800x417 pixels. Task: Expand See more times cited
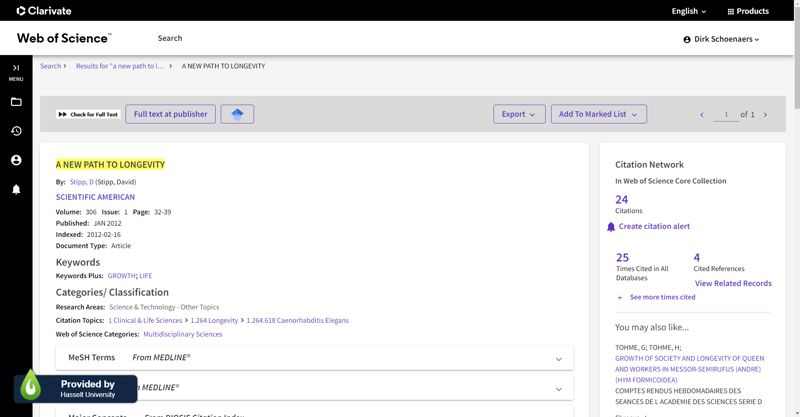click(x=661, y=297)
